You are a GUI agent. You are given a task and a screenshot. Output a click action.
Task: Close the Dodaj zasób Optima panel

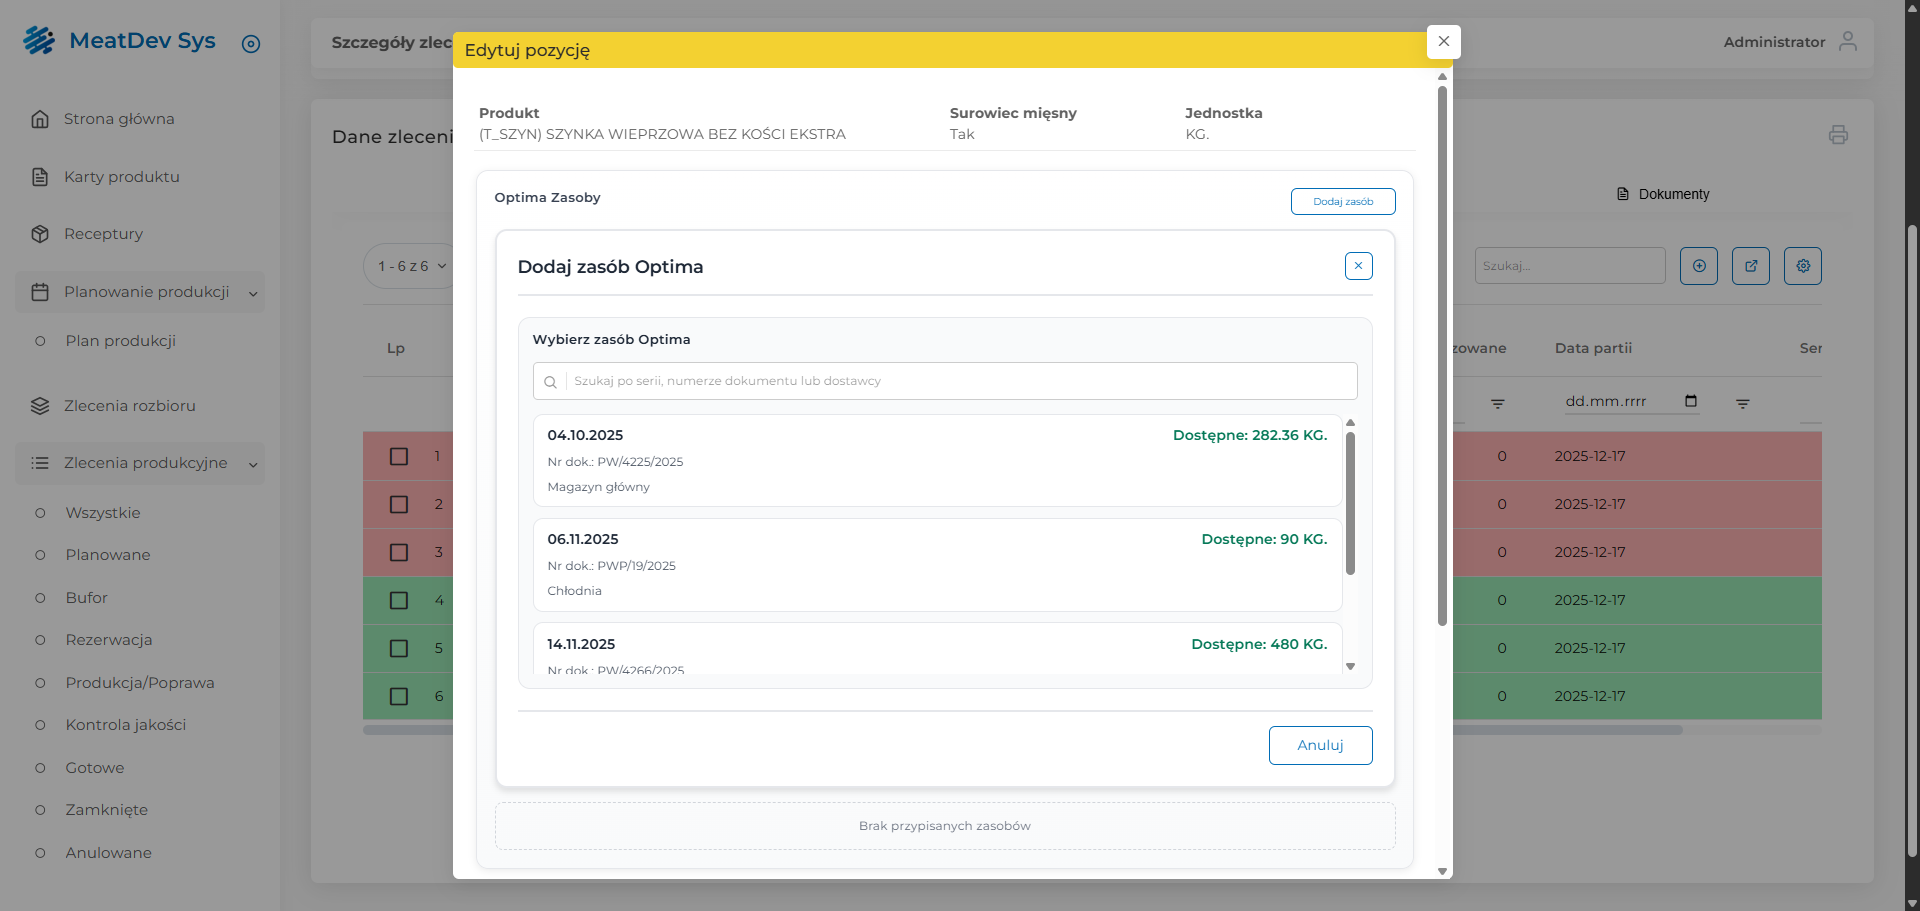[1358, 266]
